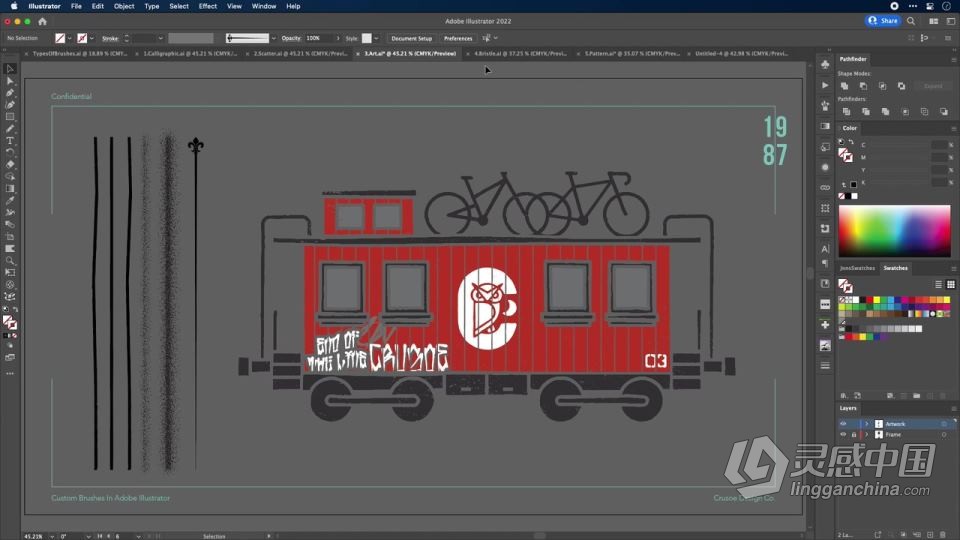This screenshot has height=540, width=960.
Task: Open the Character panel icon
Action: point(825,249)
